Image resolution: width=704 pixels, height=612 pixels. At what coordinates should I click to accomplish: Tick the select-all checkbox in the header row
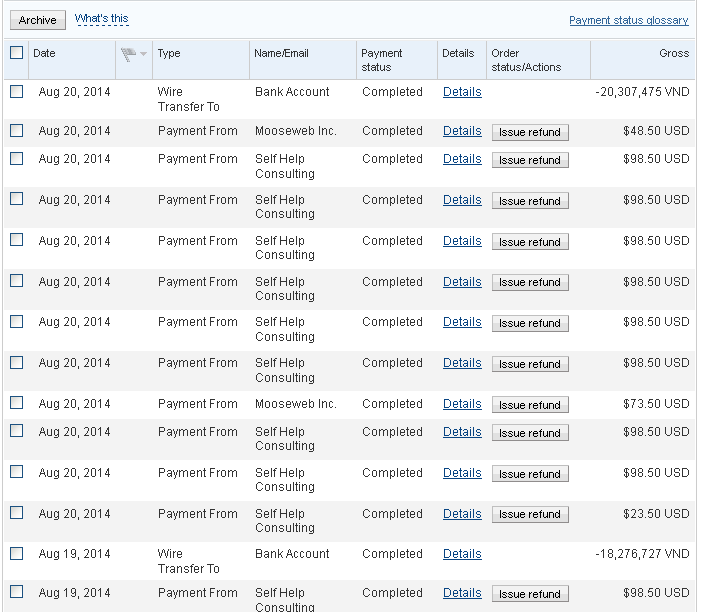[16, 53]
